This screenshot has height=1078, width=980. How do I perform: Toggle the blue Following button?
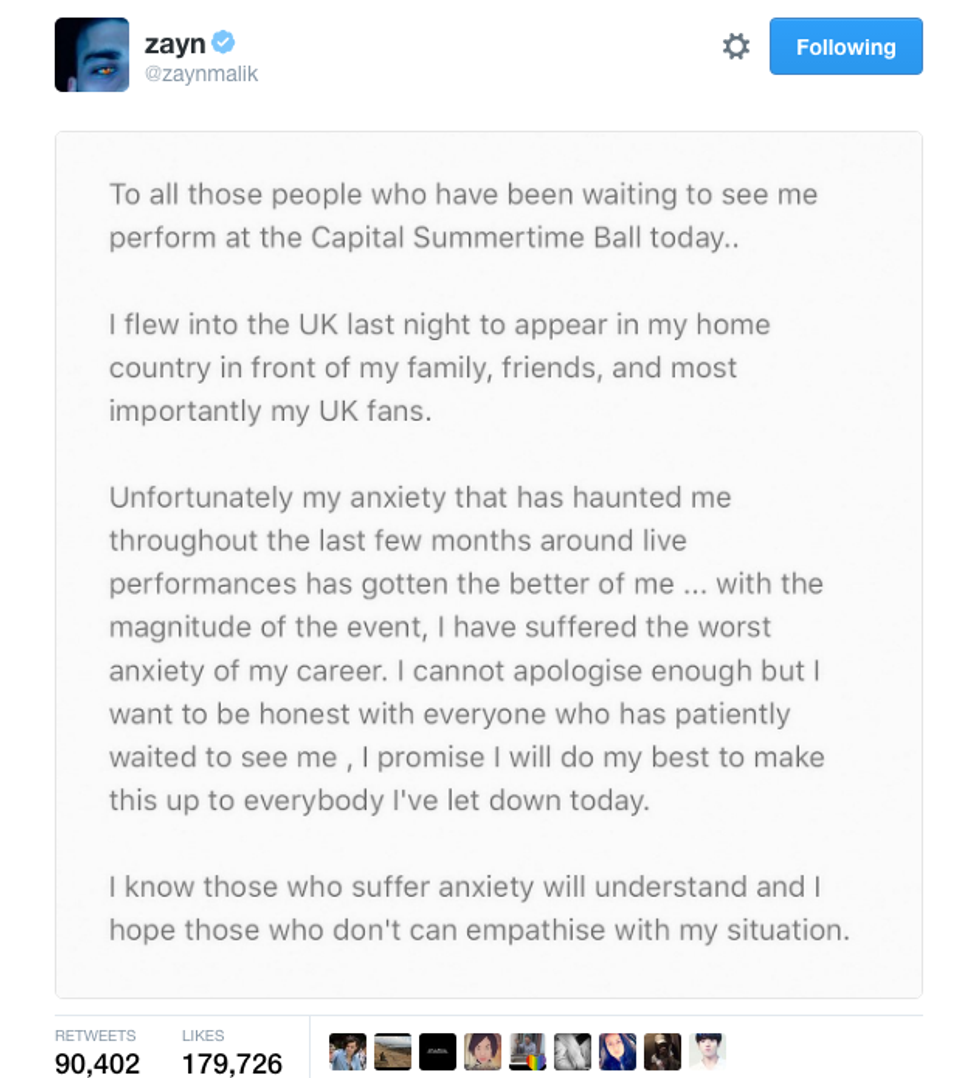click(845, 46)
